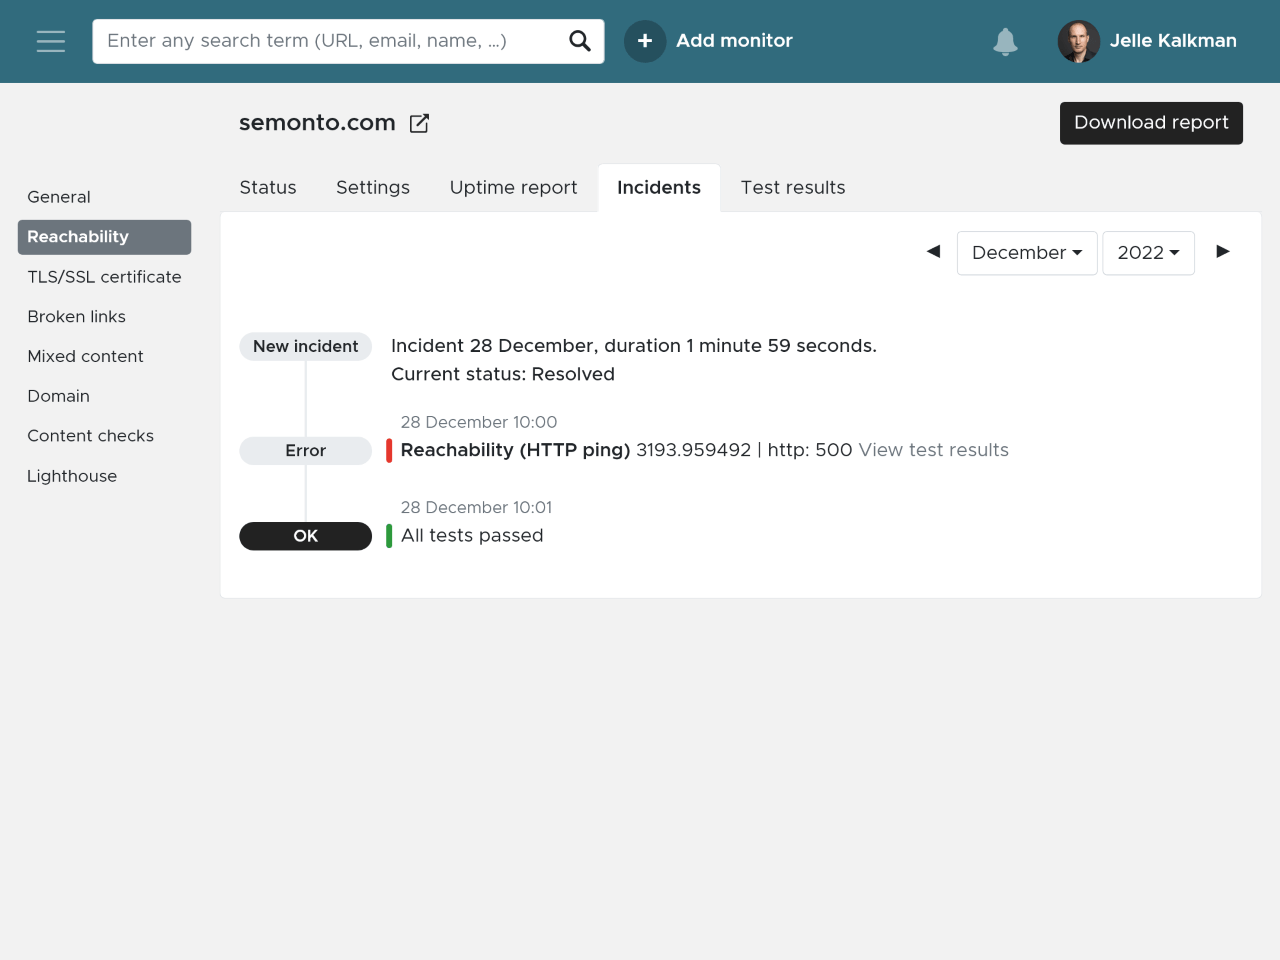Open the hamburger navigation menu
This screenshot has width=1280, height=960.
click(51, 41)
